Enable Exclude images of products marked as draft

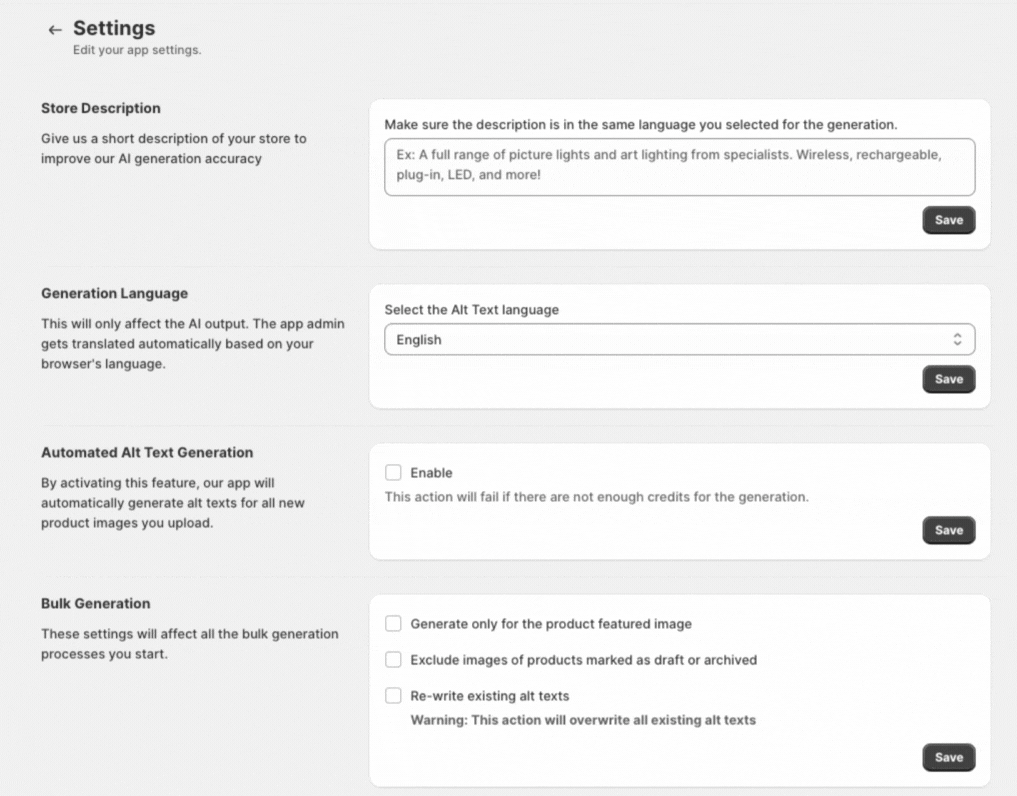coord(394,659)
